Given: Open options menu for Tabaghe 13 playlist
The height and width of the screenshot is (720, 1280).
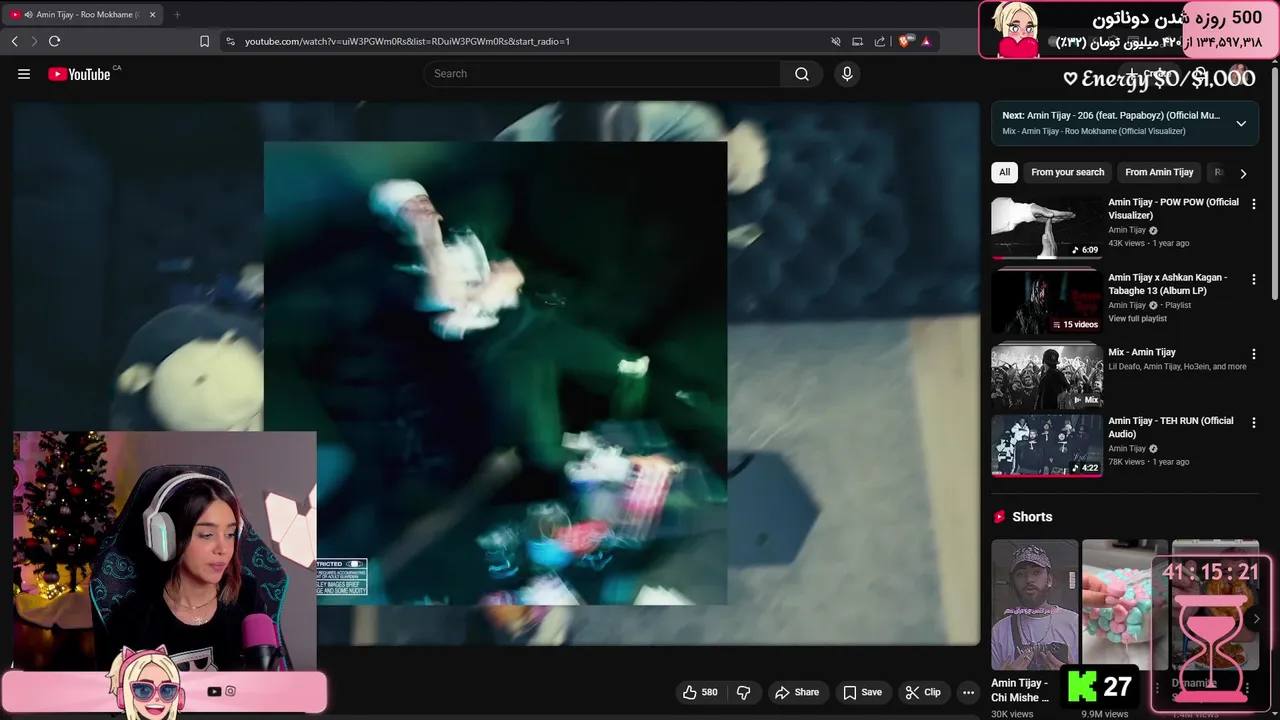Looking at the screenshot, I should pos(1254,279).
